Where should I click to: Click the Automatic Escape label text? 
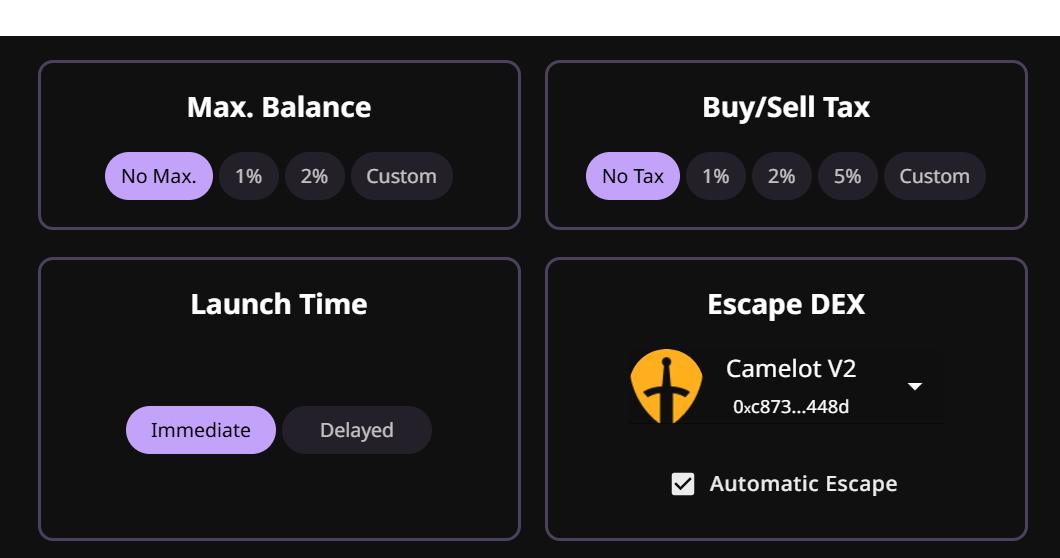(x=803, y=485)
